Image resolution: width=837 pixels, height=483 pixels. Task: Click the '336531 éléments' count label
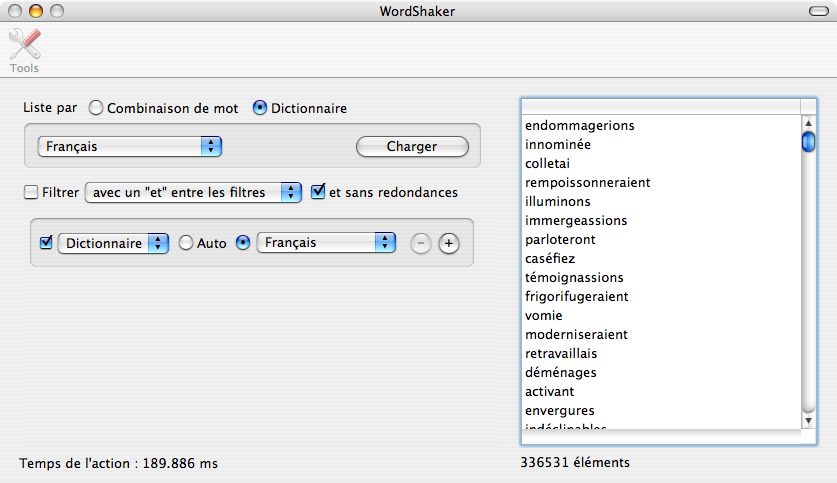click(x=575, y=462)
